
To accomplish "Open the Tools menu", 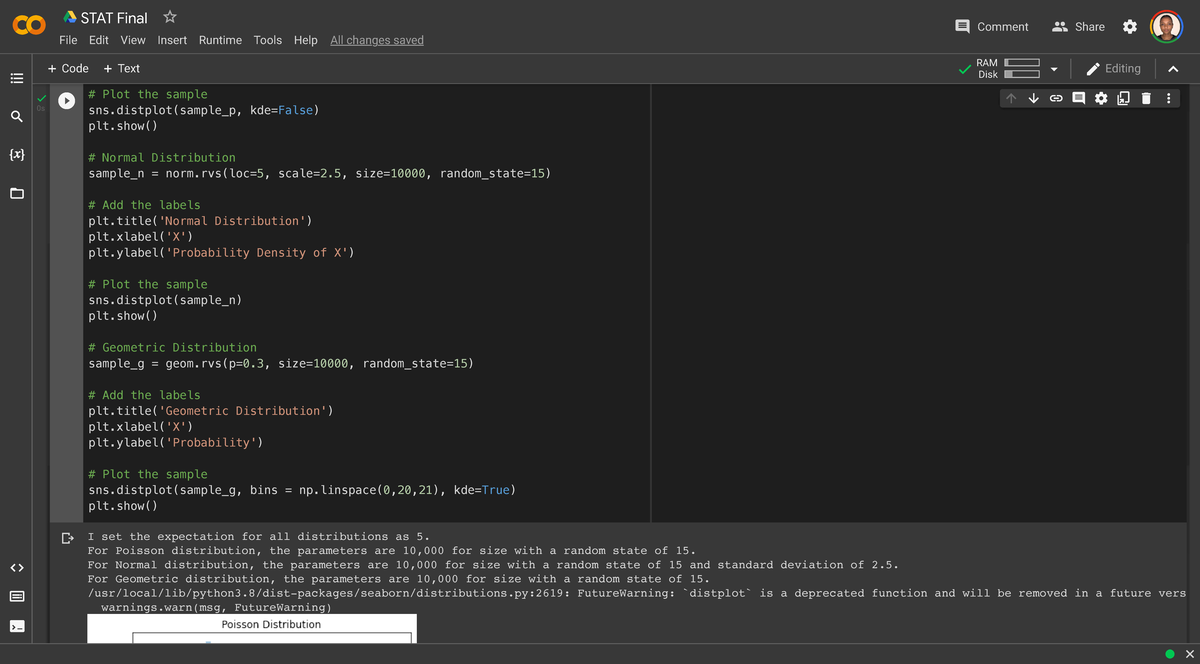I will coord(267,40).
